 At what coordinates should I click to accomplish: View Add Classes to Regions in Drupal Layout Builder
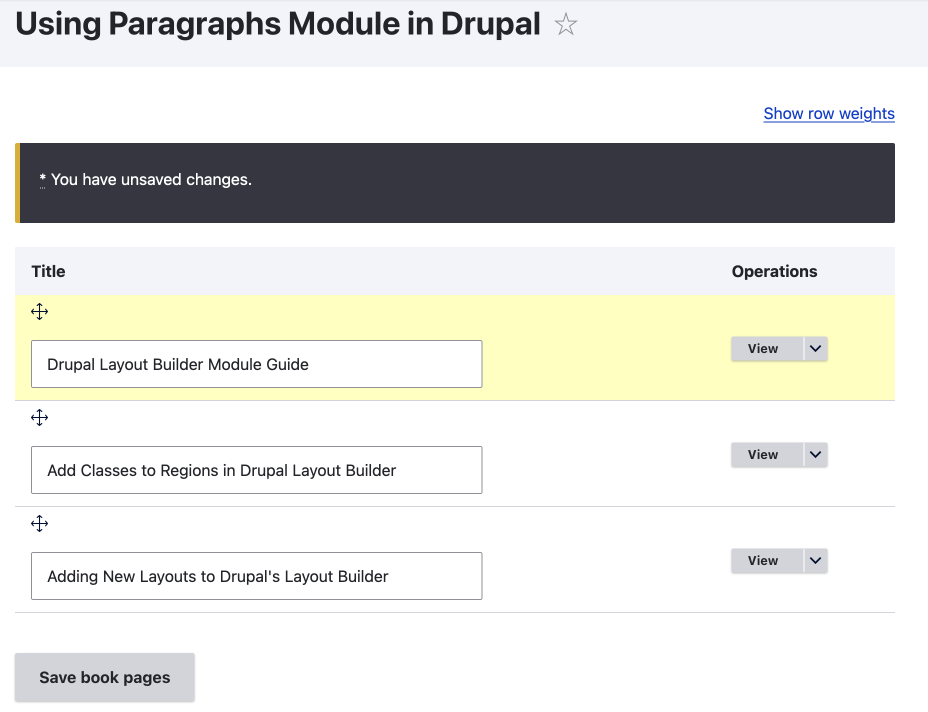tap(767, 455)
